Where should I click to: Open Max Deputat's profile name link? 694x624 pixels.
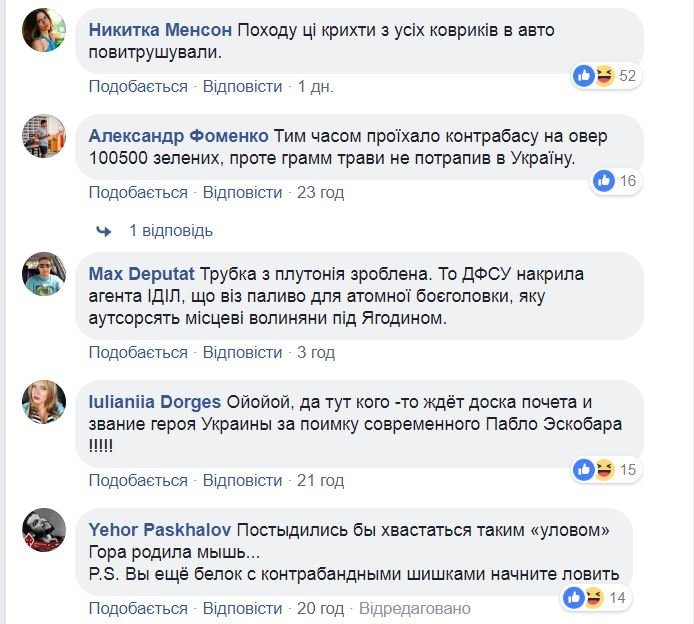tap(142, 274)
